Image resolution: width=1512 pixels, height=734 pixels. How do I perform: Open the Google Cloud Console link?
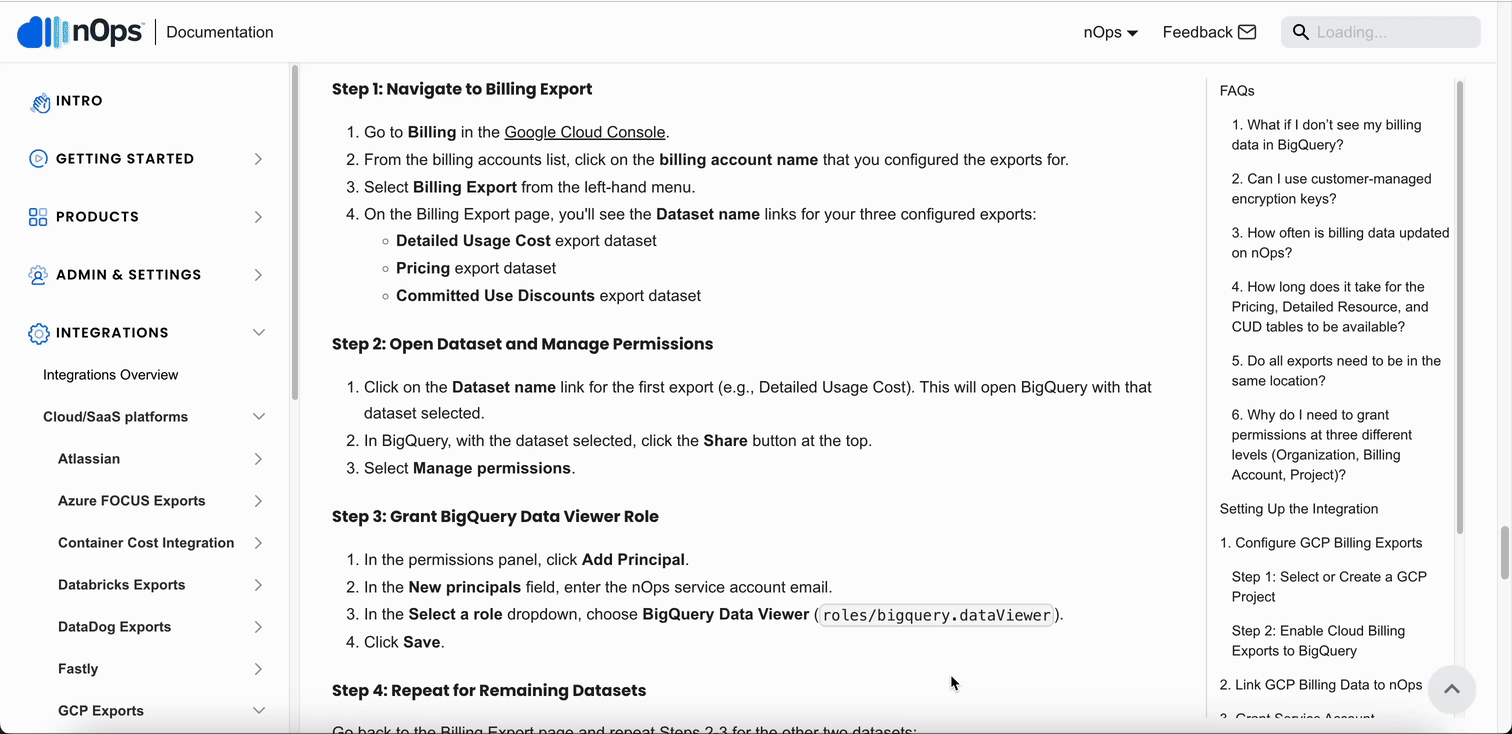coord(585,131)
